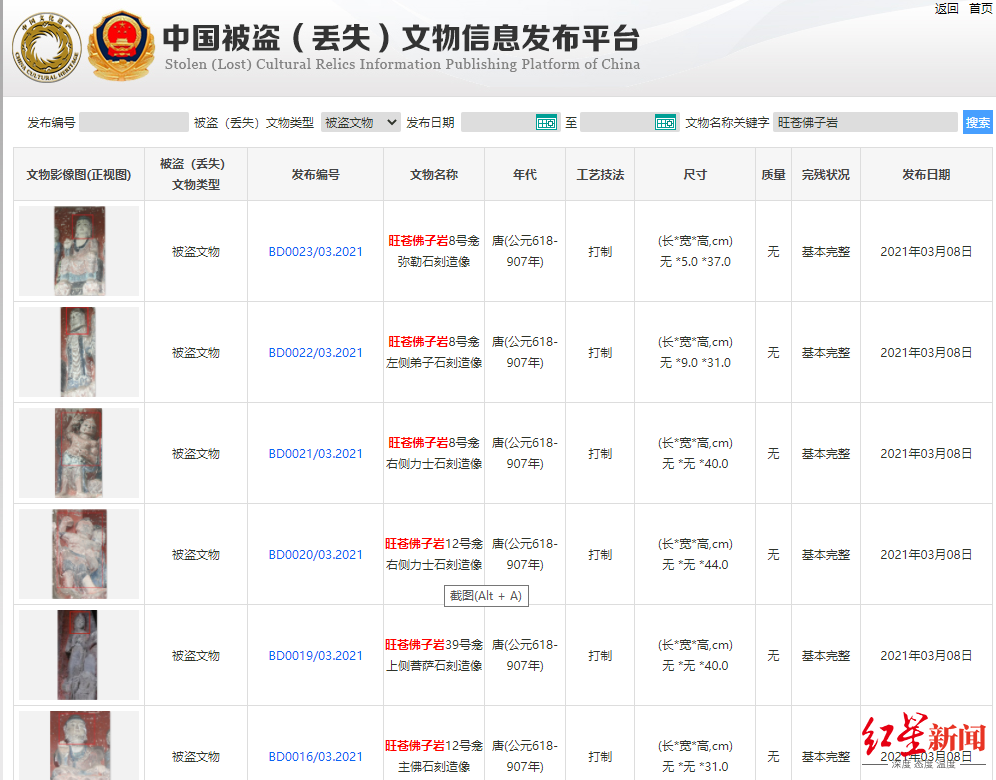View thumbnail of 39号龛 上侧菩萨 statue

78,655
